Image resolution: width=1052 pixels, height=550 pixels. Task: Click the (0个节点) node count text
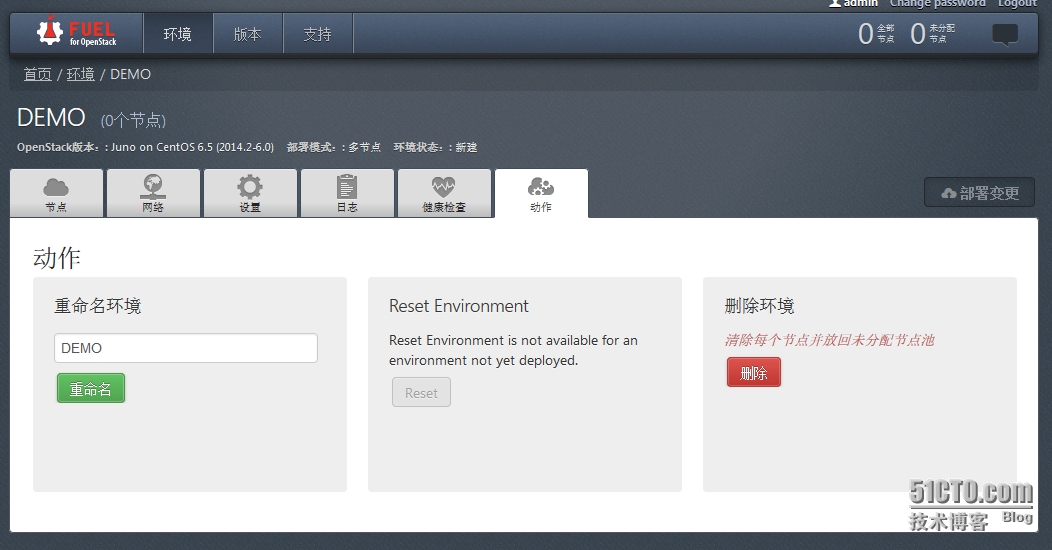pyautogui.click(x=133, y=120)
